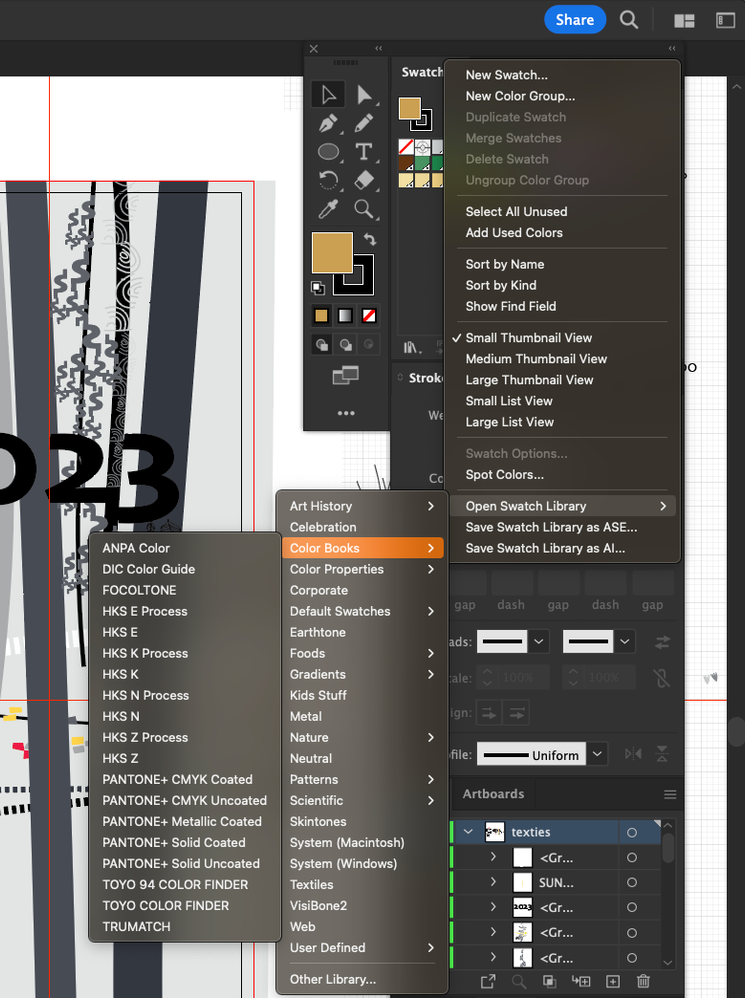Choose Draw Normal mode

pyautogui.click(x=322, y=345)
